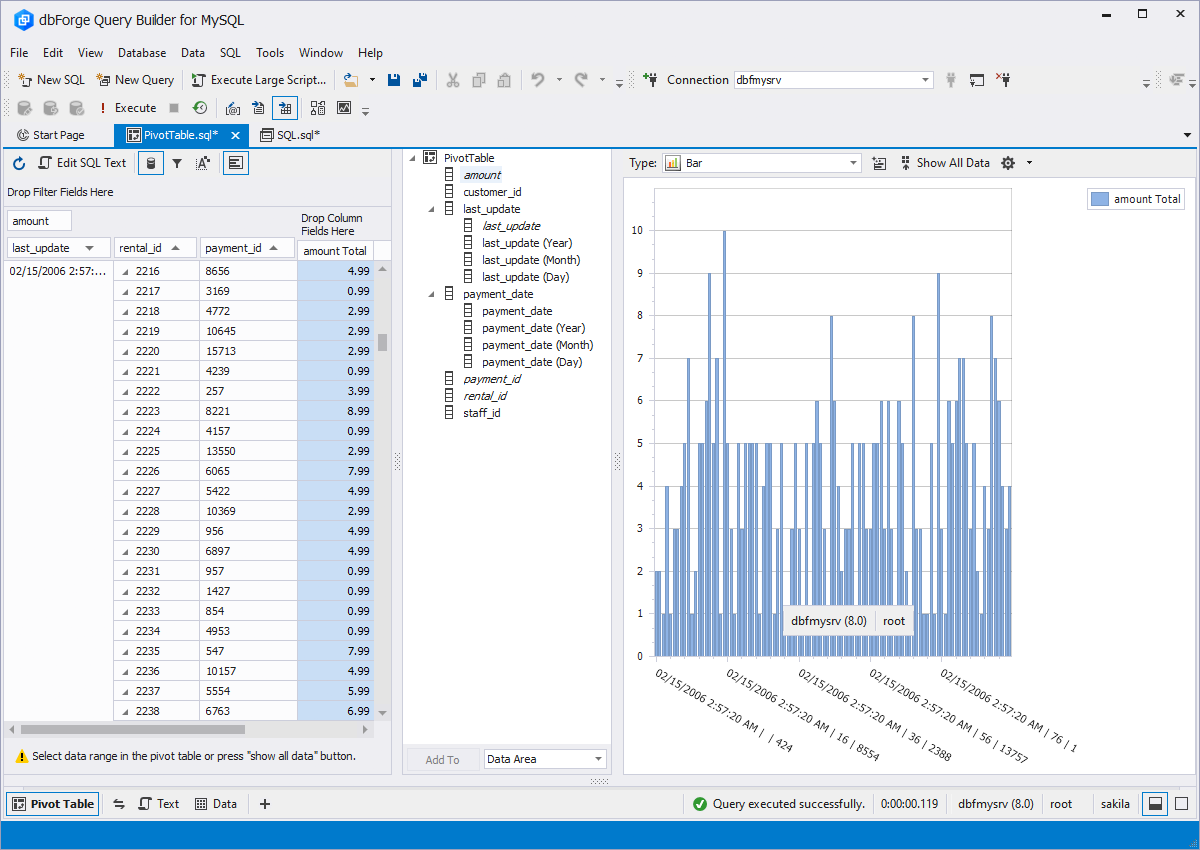Collapse the last_update tree node
Image resolution: width=1200 pixels, height=850 pixels.
tap(433, 209)
